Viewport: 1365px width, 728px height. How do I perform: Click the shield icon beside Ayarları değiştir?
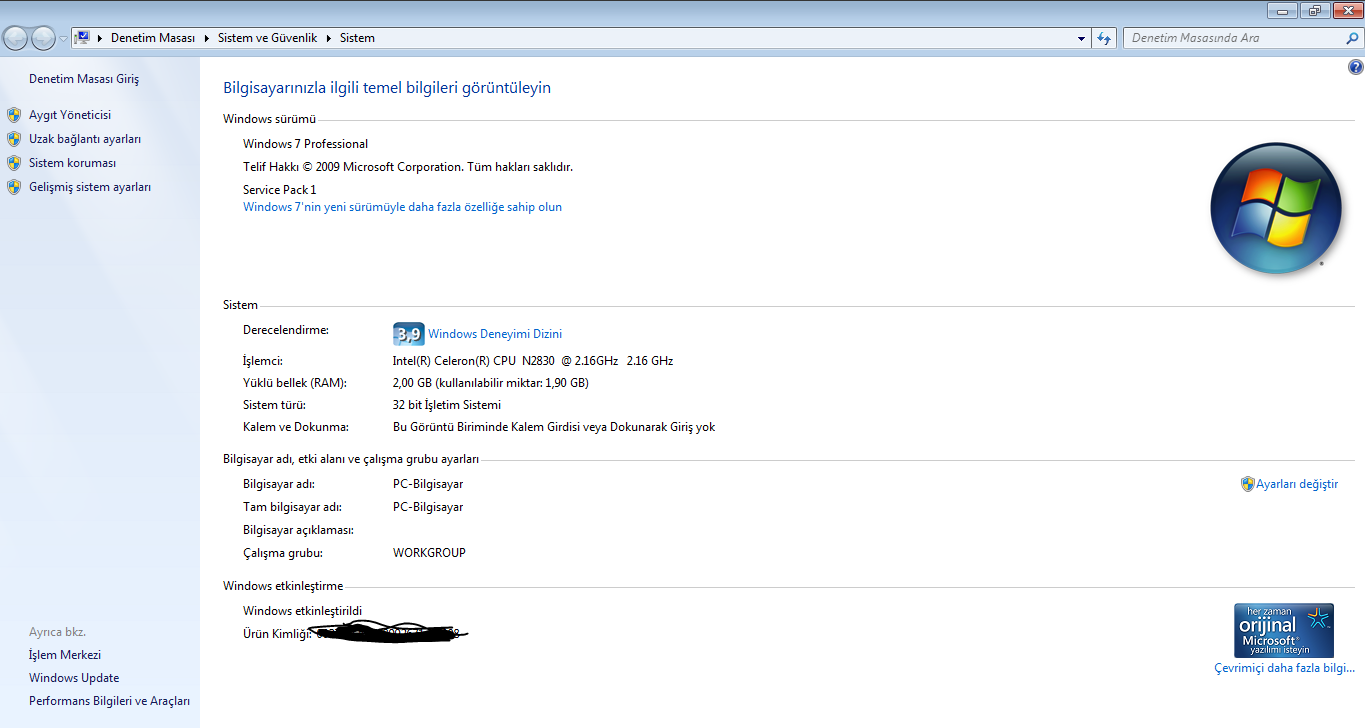[1248, 484]
